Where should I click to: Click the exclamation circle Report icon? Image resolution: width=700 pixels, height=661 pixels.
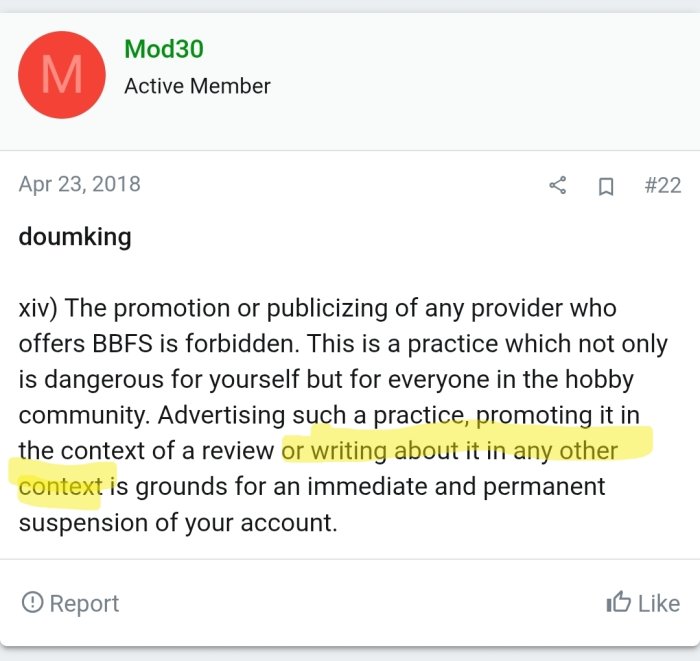(33, 602)
